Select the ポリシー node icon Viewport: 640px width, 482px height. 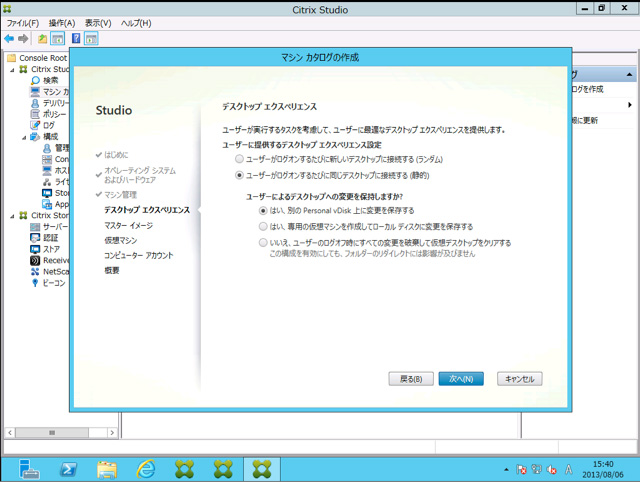tap(36, 114)
